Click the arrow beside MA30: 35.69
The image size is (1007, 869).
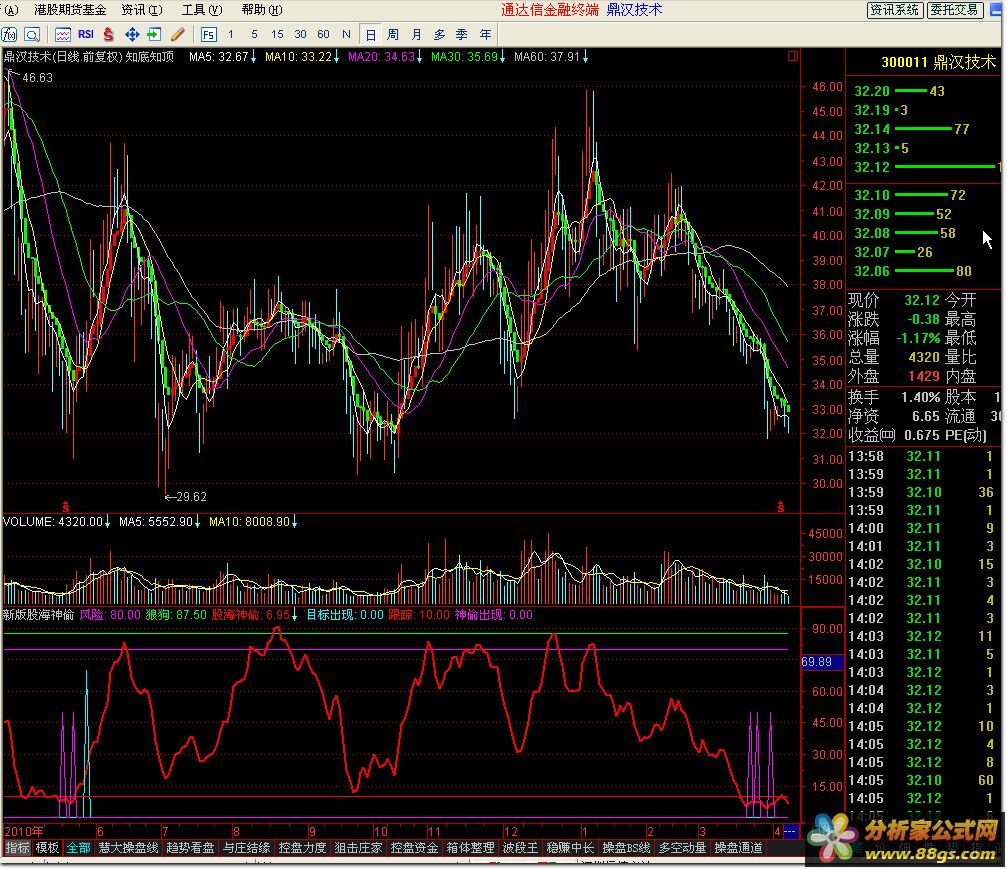point(502,57)
